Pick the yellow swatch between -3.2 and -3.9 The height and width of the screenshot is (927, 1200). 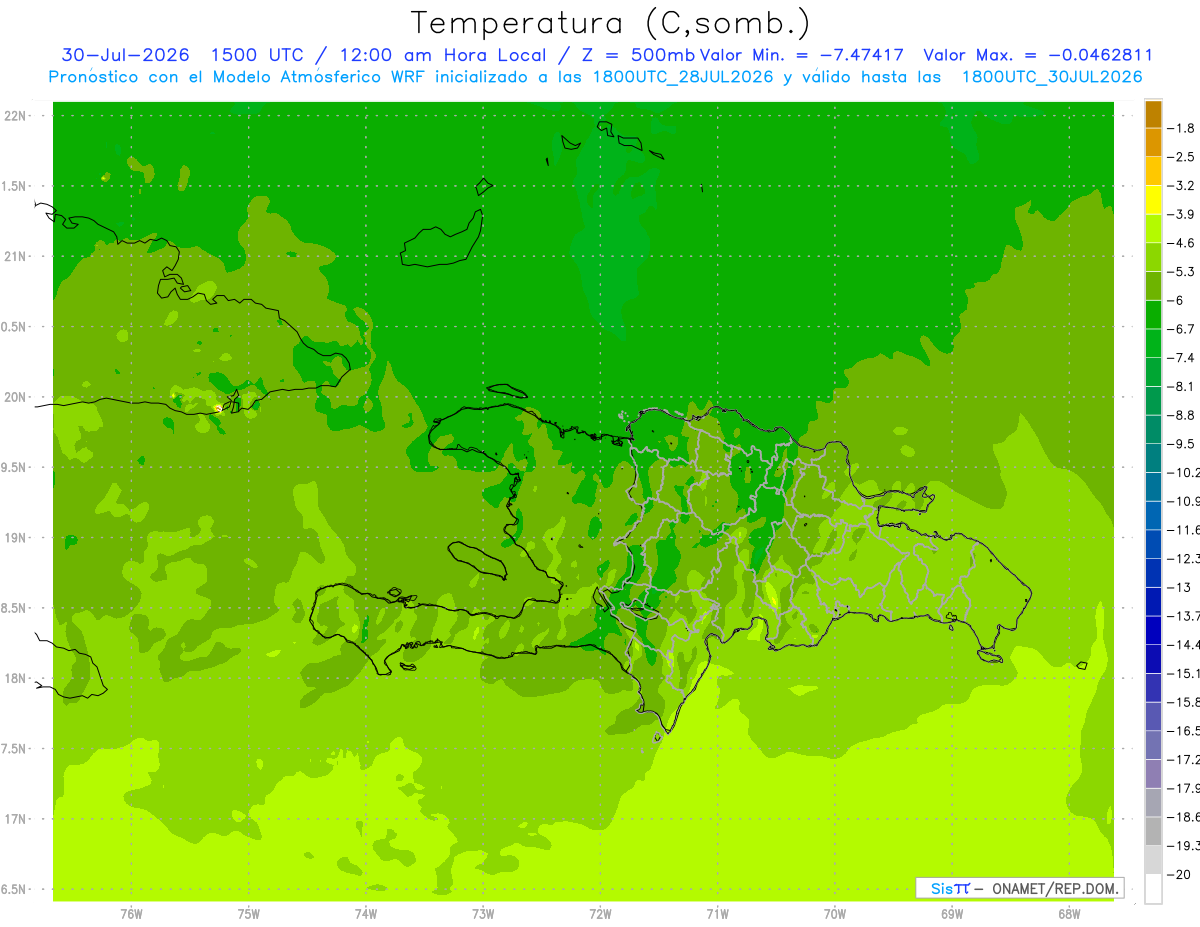point(1153,200)
